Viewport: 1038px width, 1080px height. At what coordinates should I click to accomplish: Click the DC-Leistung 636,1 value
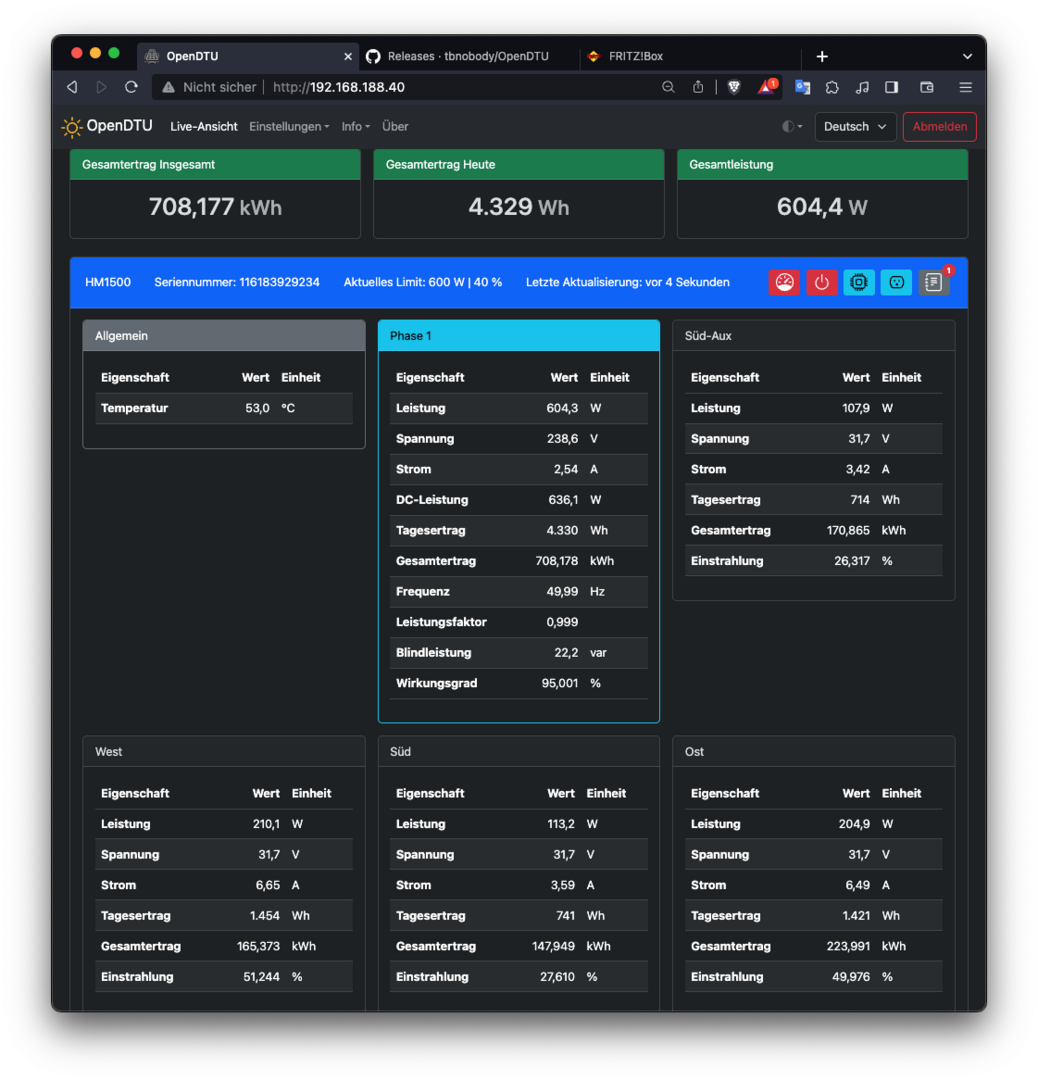[x=563, y=500]
